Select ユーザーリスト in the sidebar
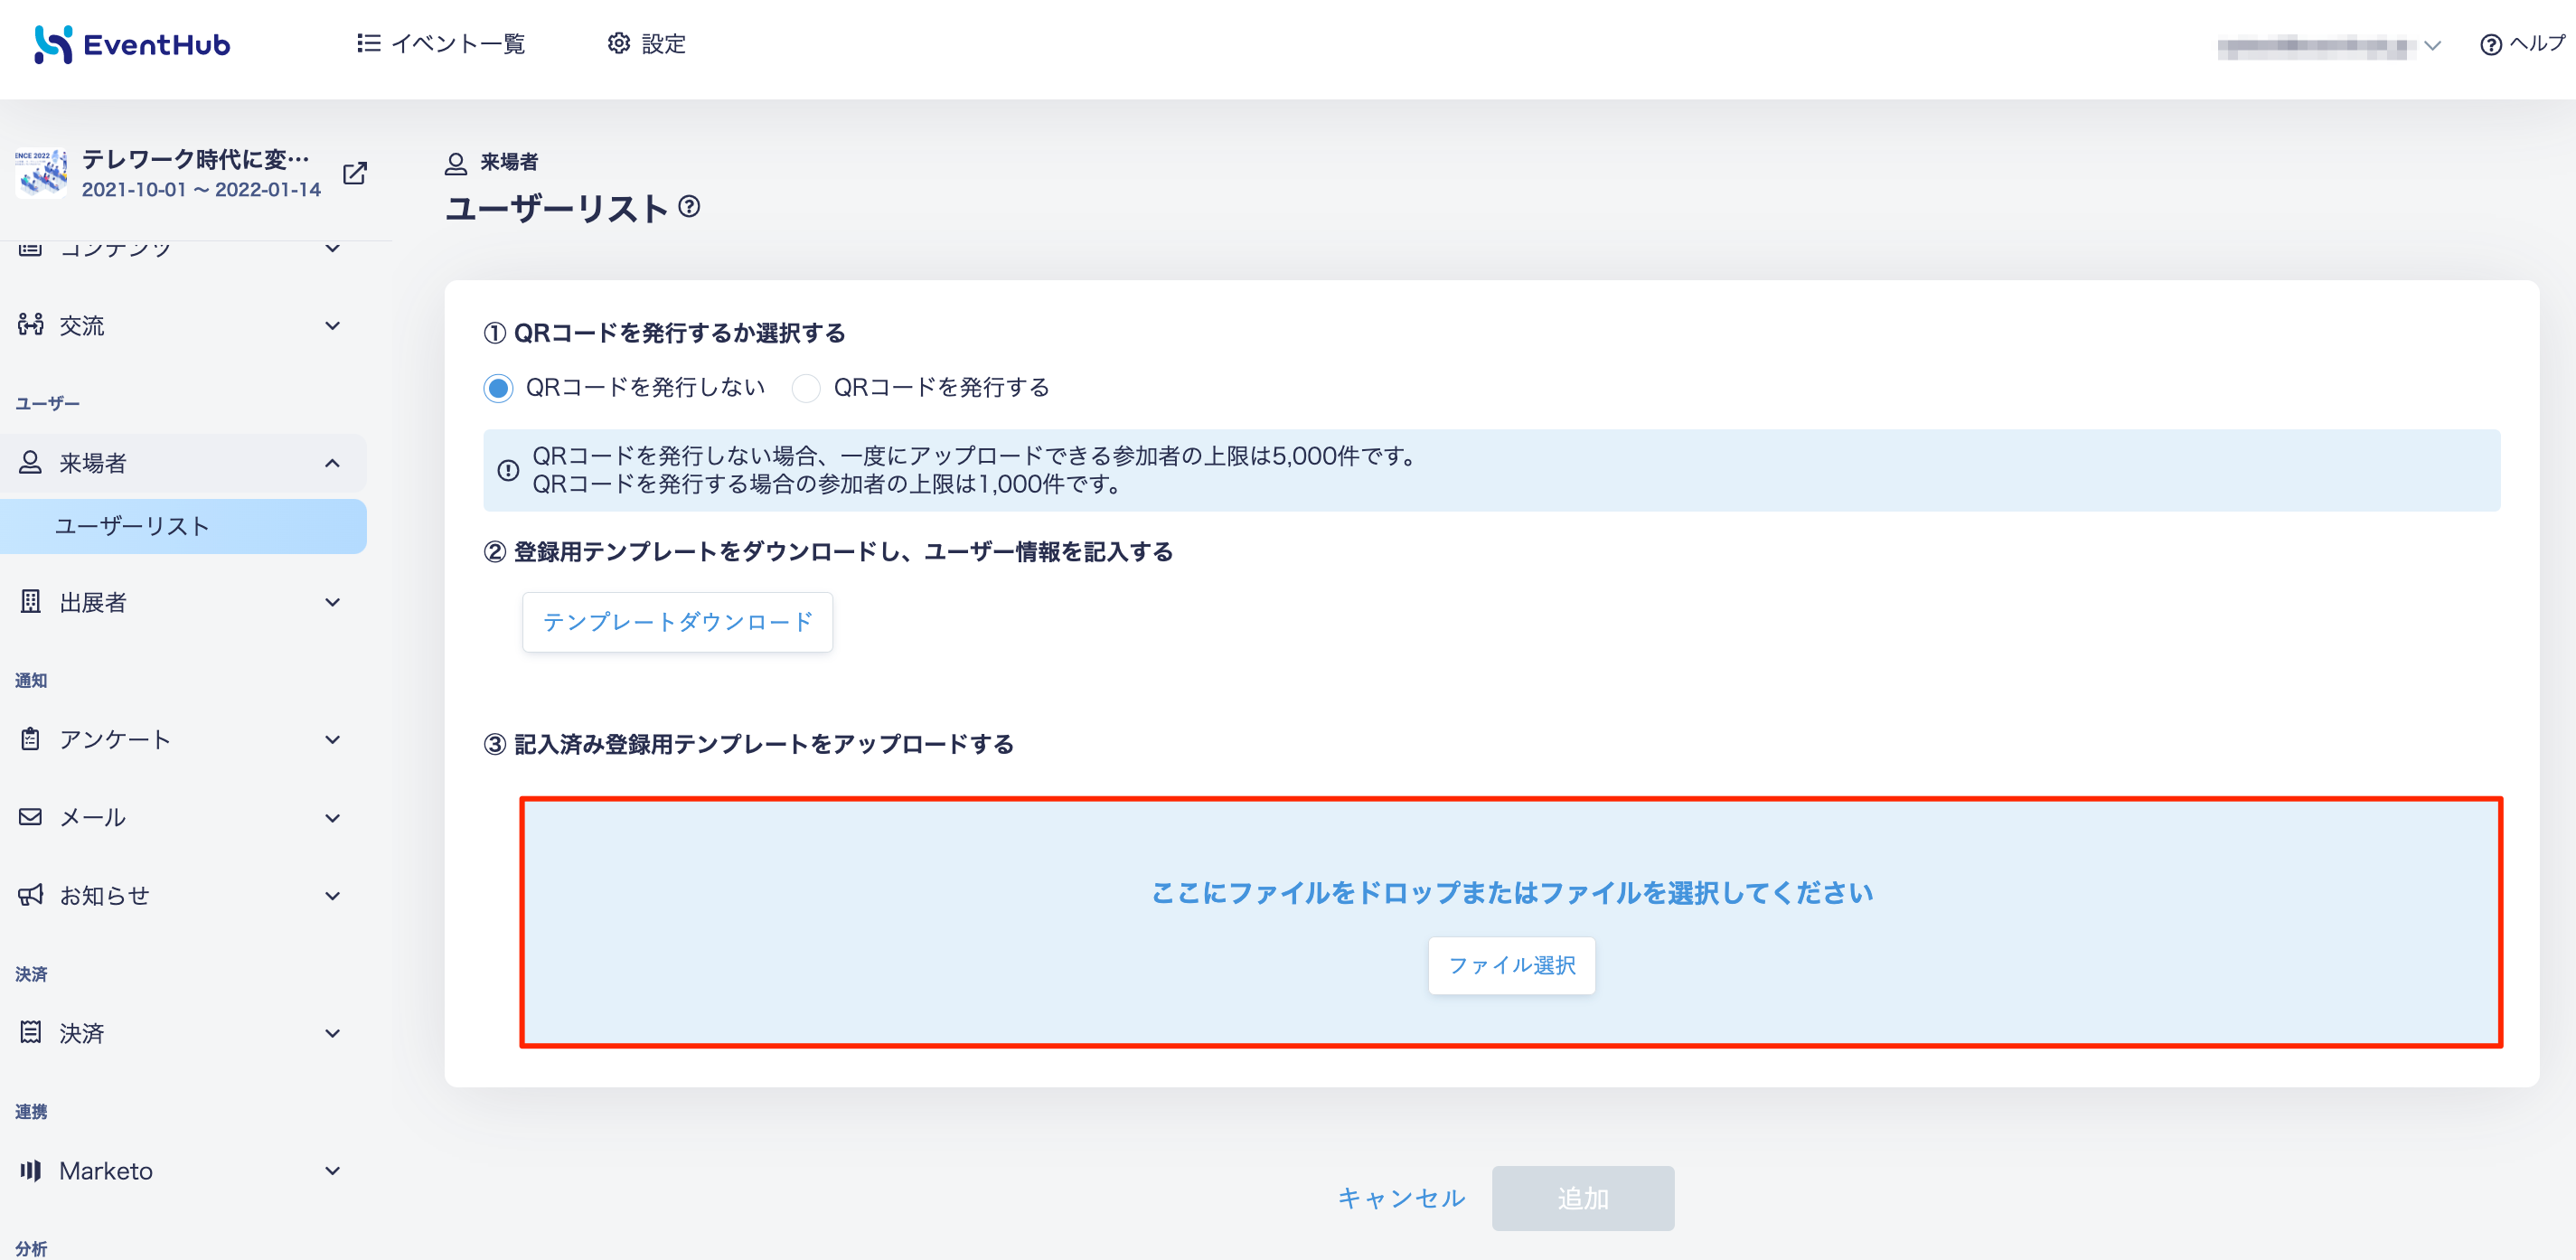Image resolution: width=2576 pixels, height=1260 pixels. (183, 526)
